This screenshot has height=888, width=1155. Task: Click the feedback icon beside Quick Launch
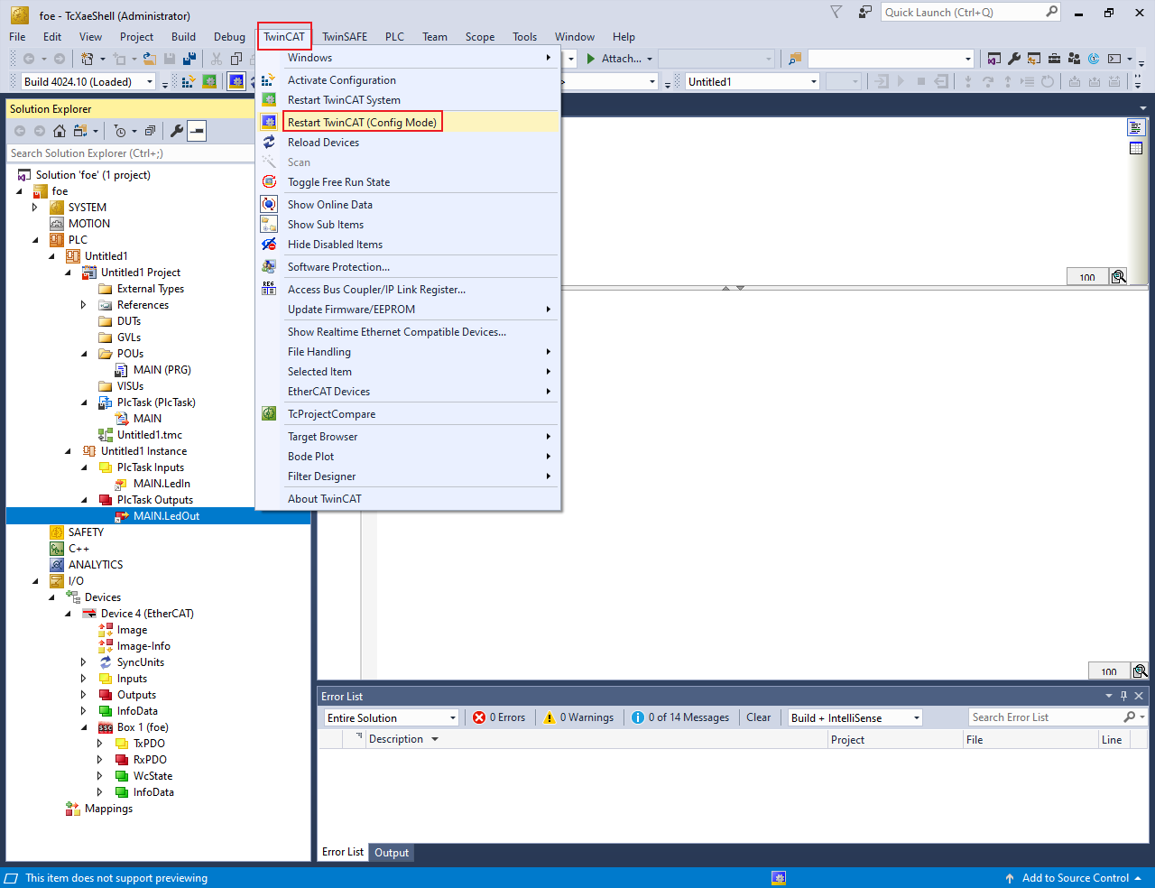click(x=865, y=12)
